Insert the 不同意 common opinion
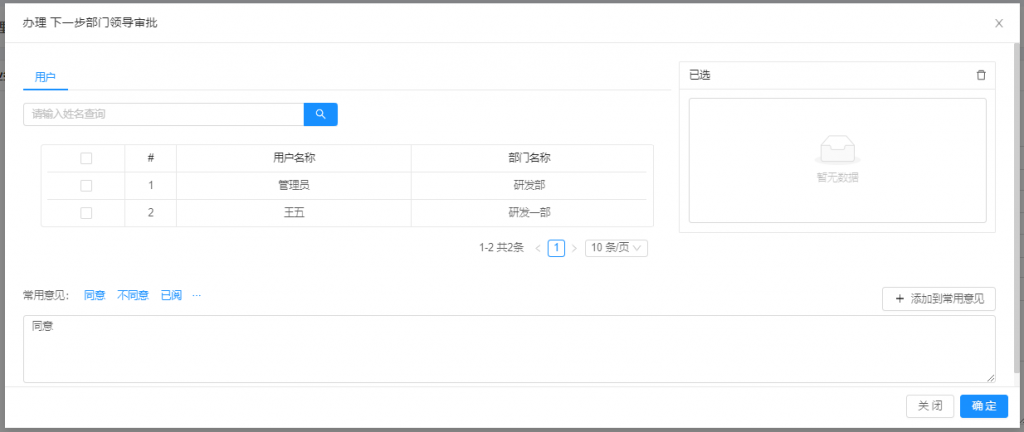 (133, 296)
